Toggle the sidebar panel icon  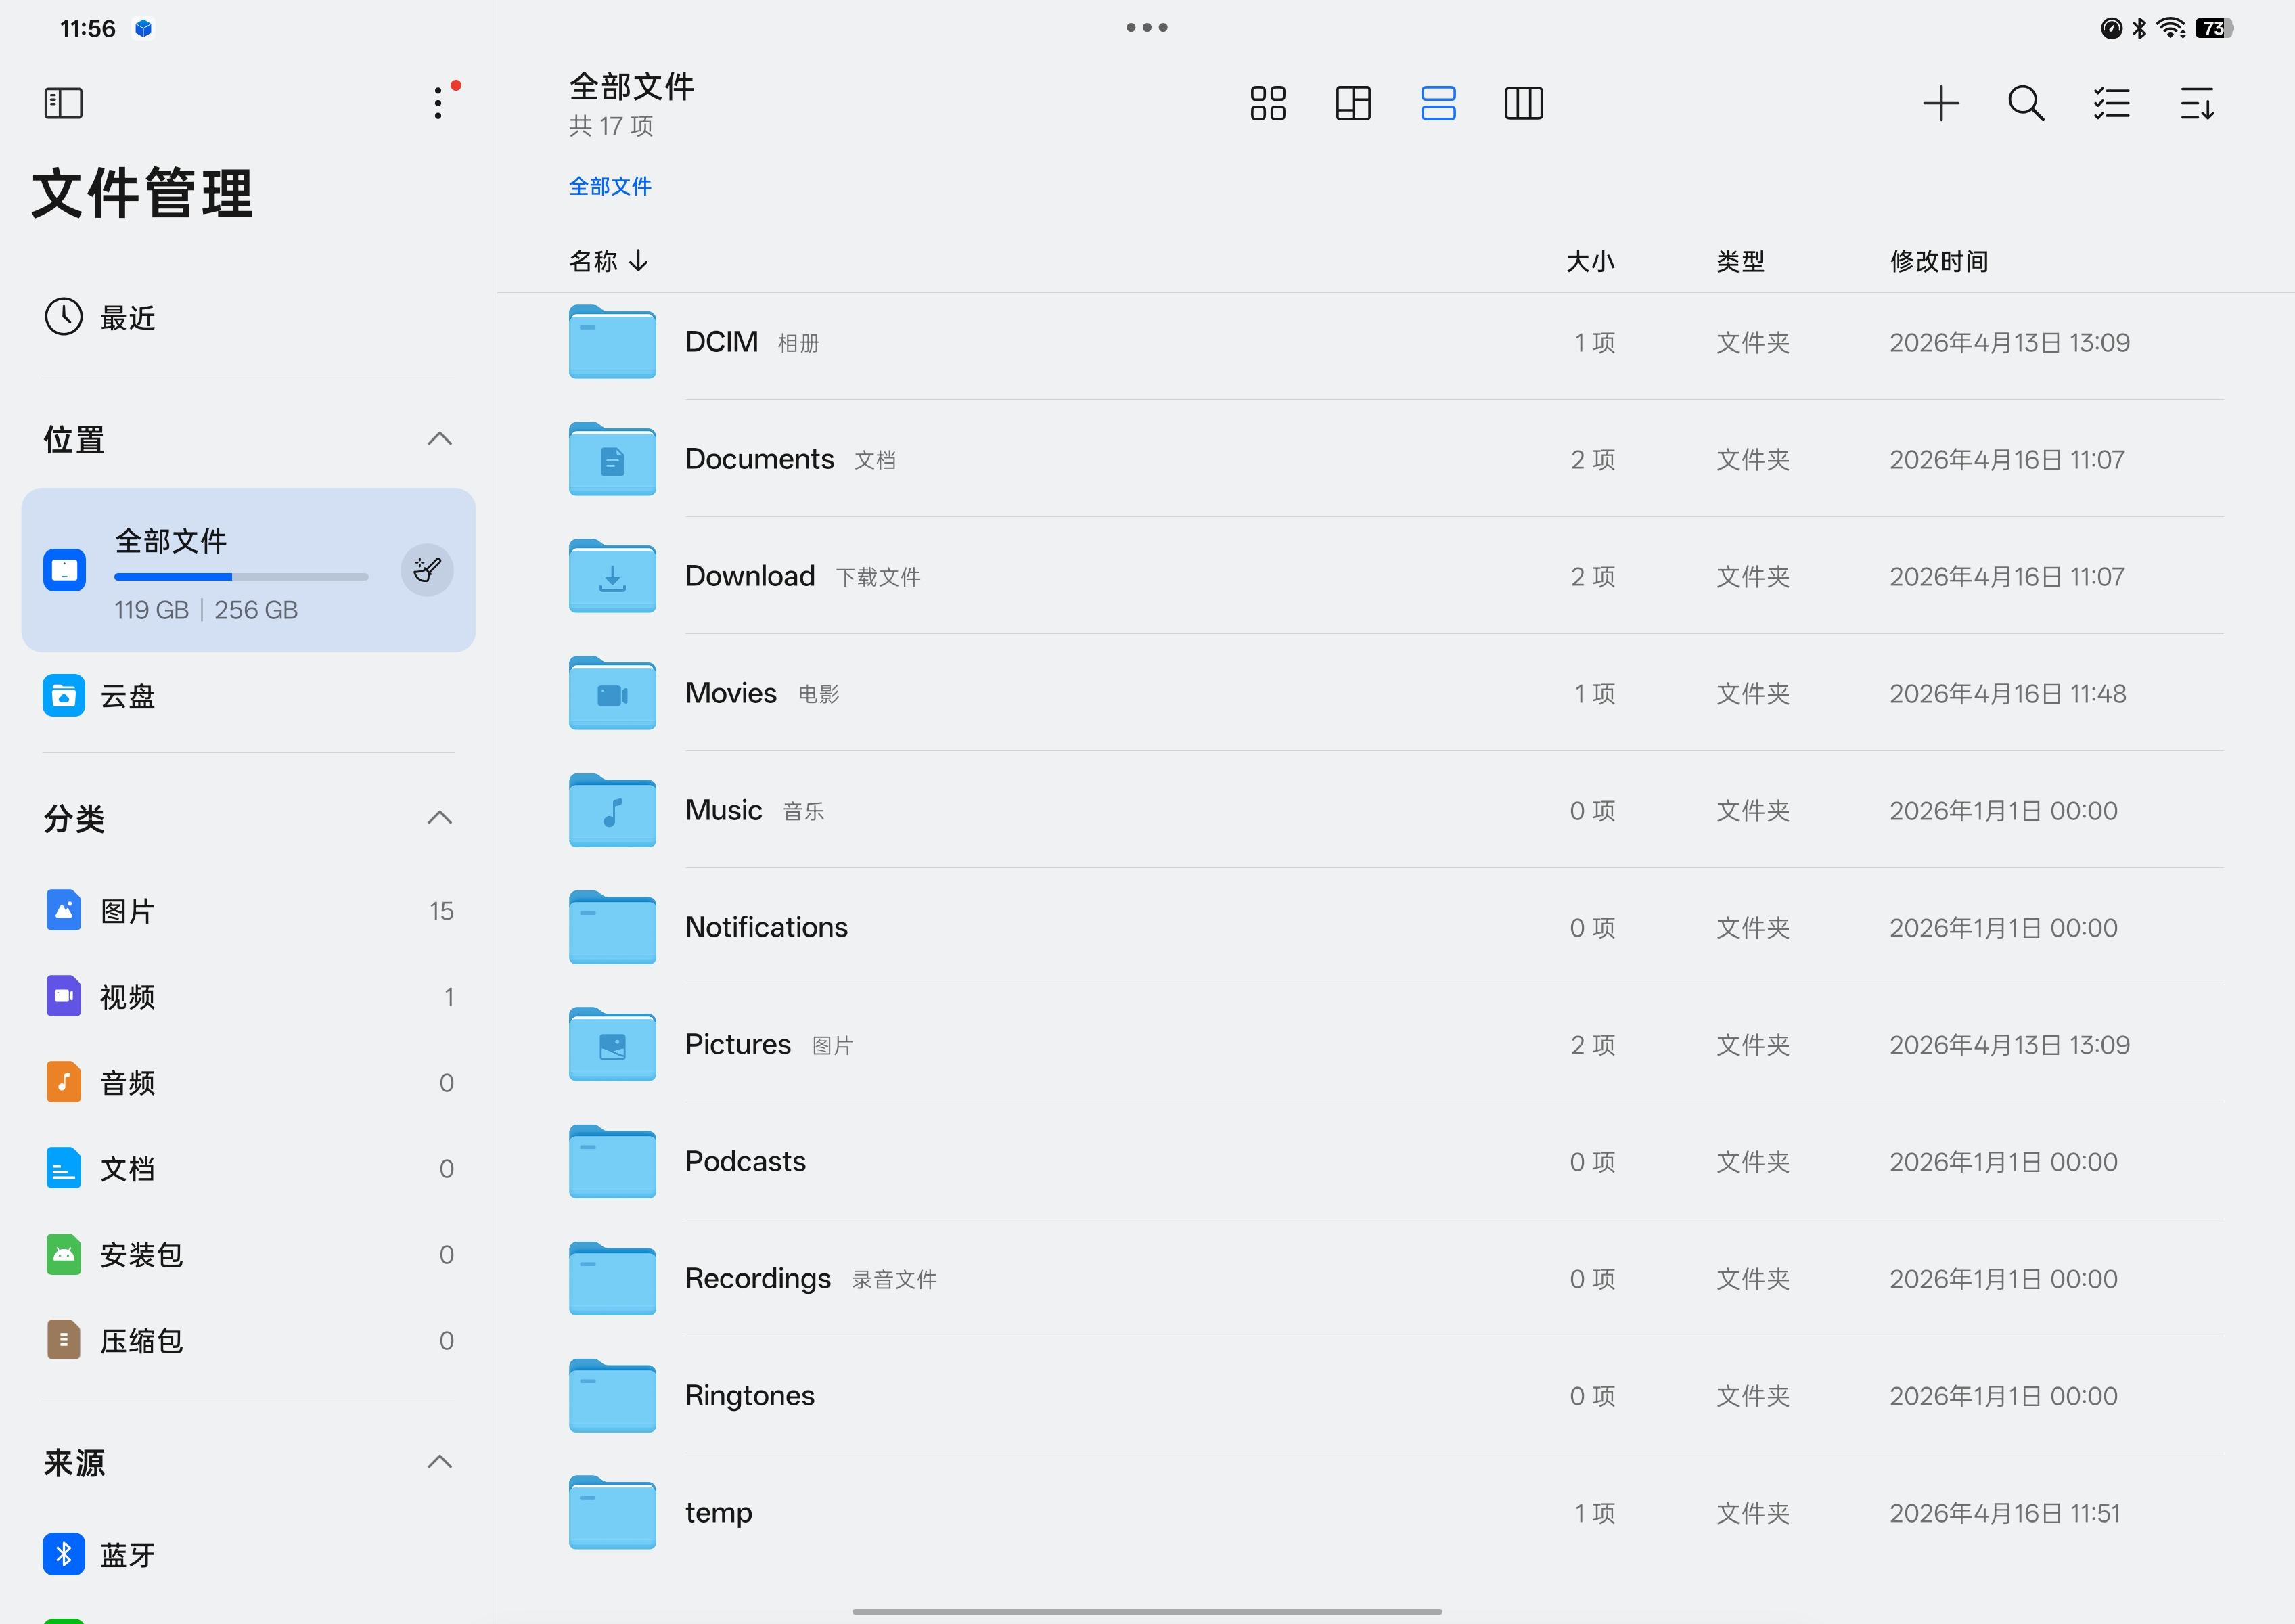tap(63, 103)
